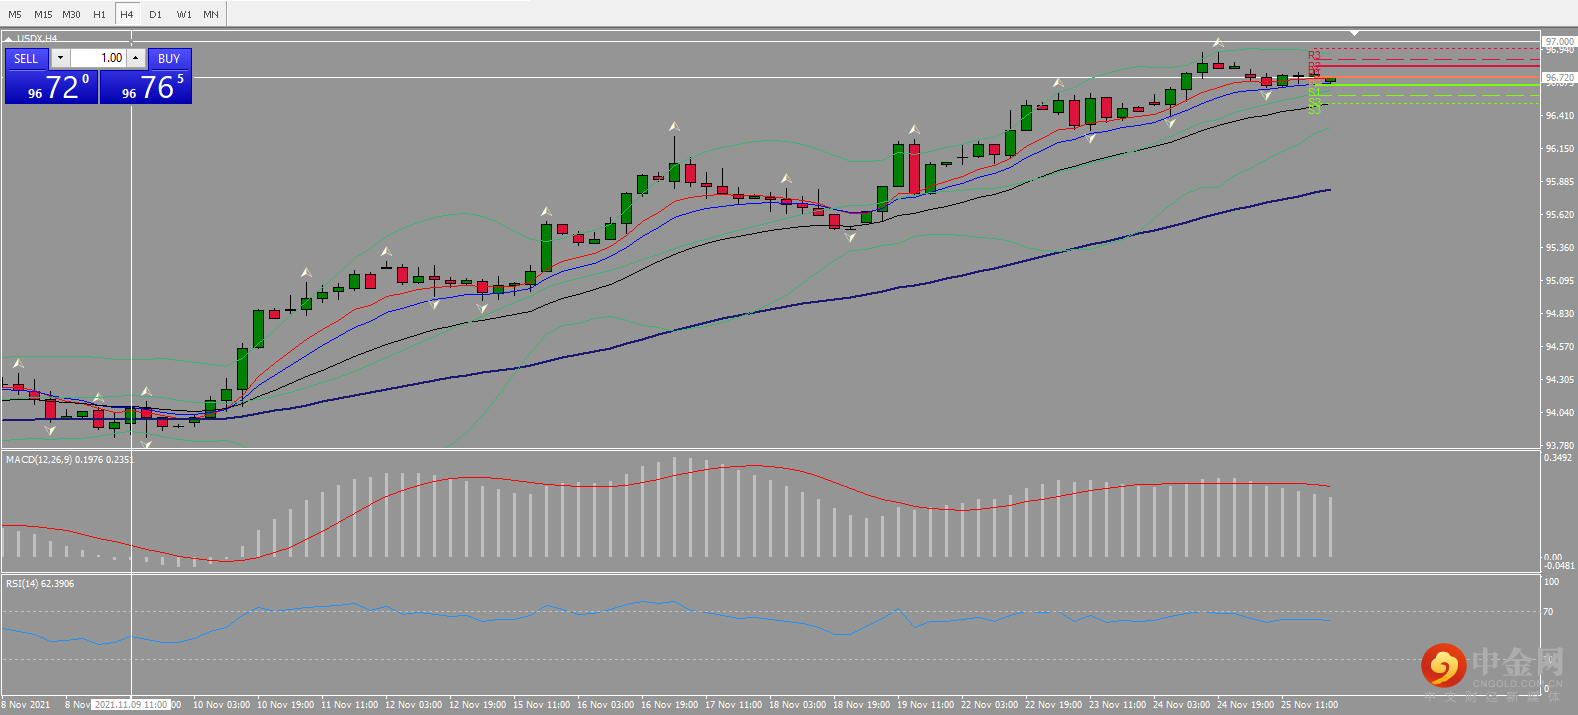The image size is (1578, 715).
Task: Click the 19 Nov 11:00 time axis label
Action: coord(925,705)
